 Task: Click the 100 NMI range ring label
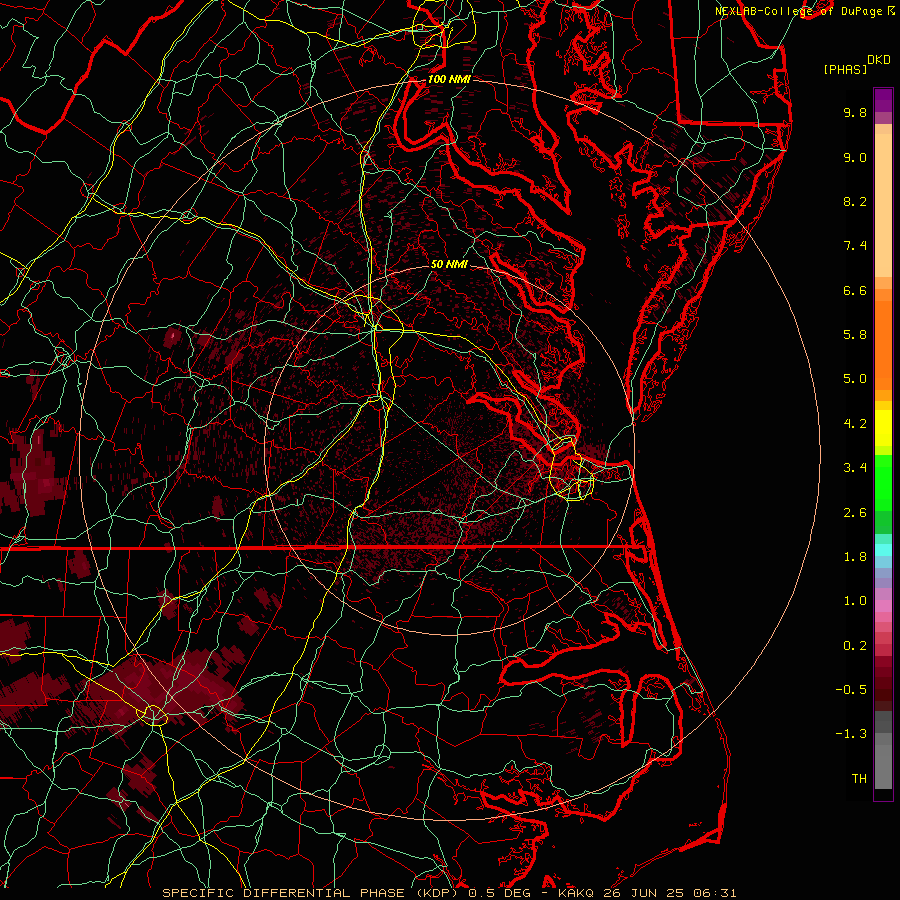tap(449, 79)
